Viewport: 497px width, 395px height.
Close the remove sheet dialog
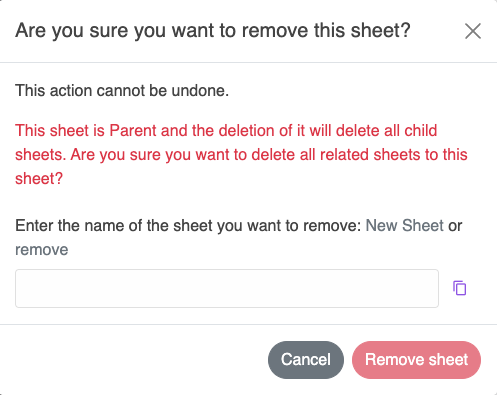[x=473, y=31]
